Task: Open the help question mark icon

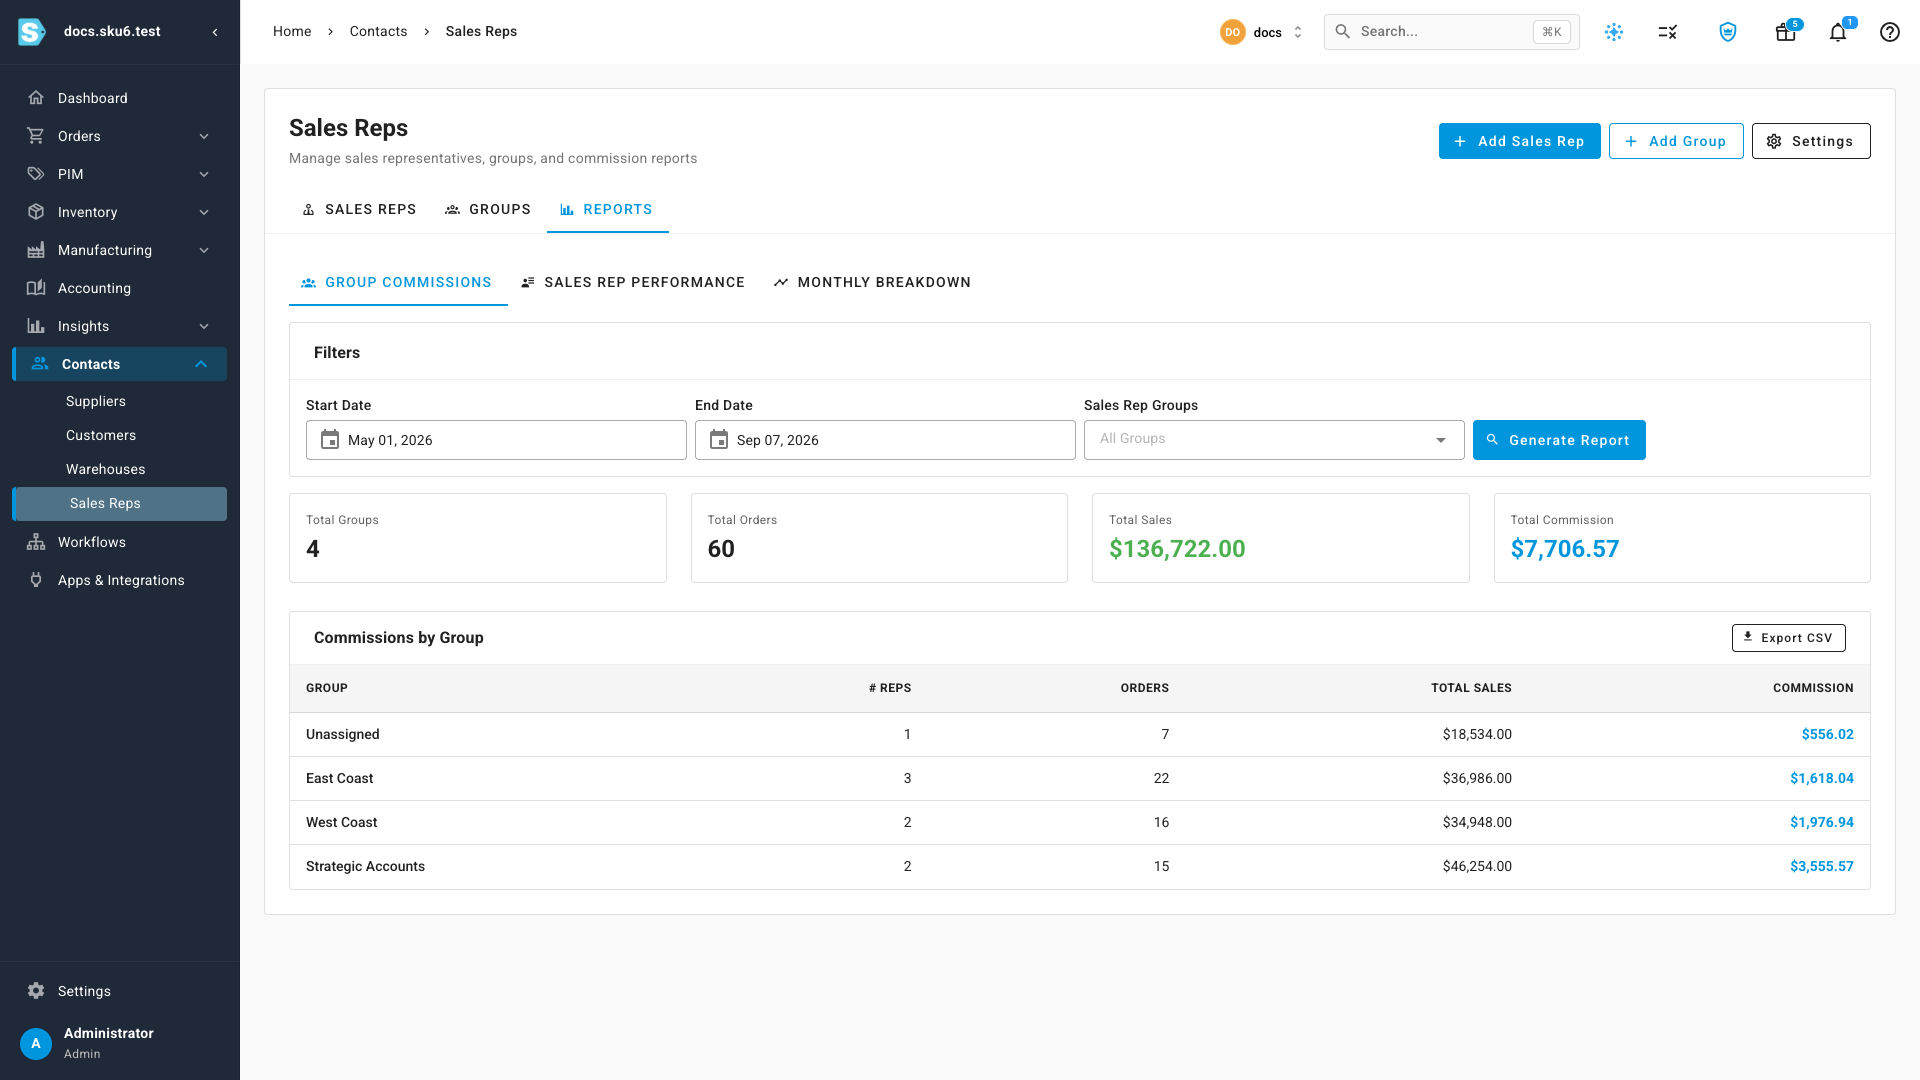Action: click(1890, 32)
